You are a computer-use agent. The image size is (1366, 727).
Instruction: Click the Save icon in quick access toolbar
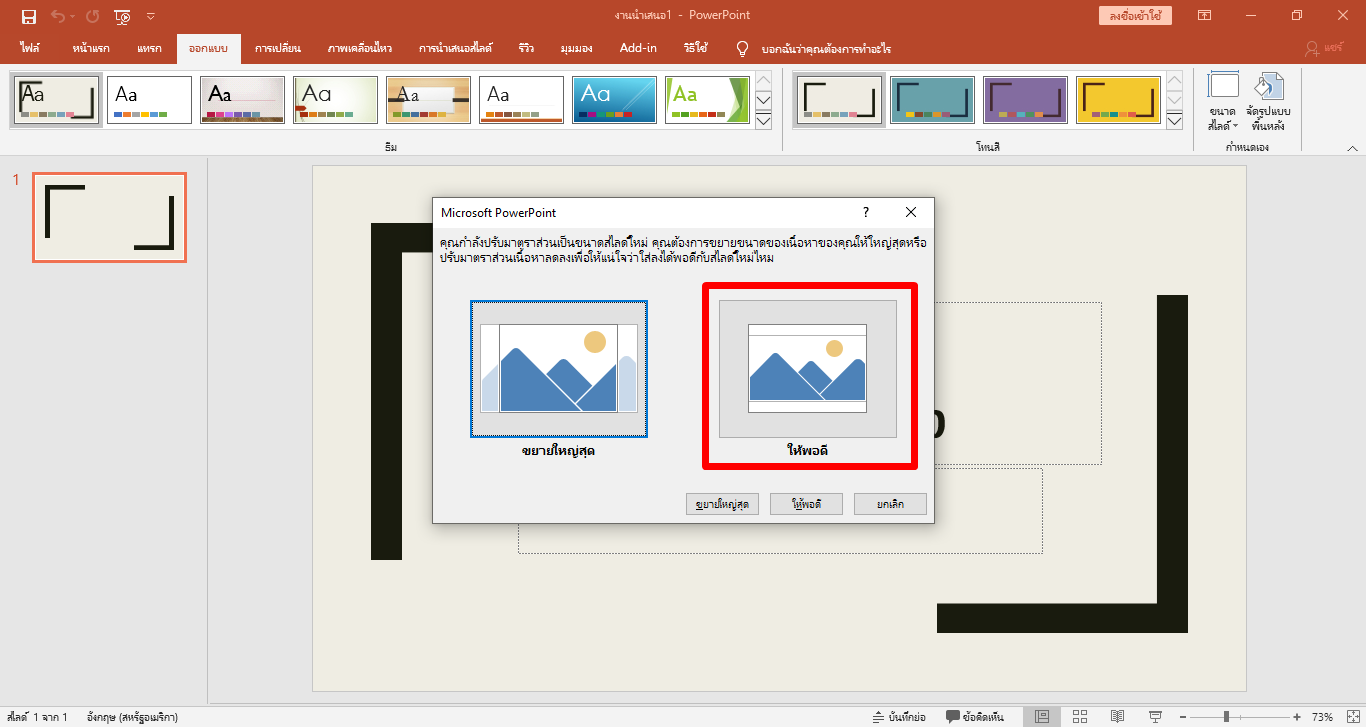pyautogui.click(x=29, y=16)
